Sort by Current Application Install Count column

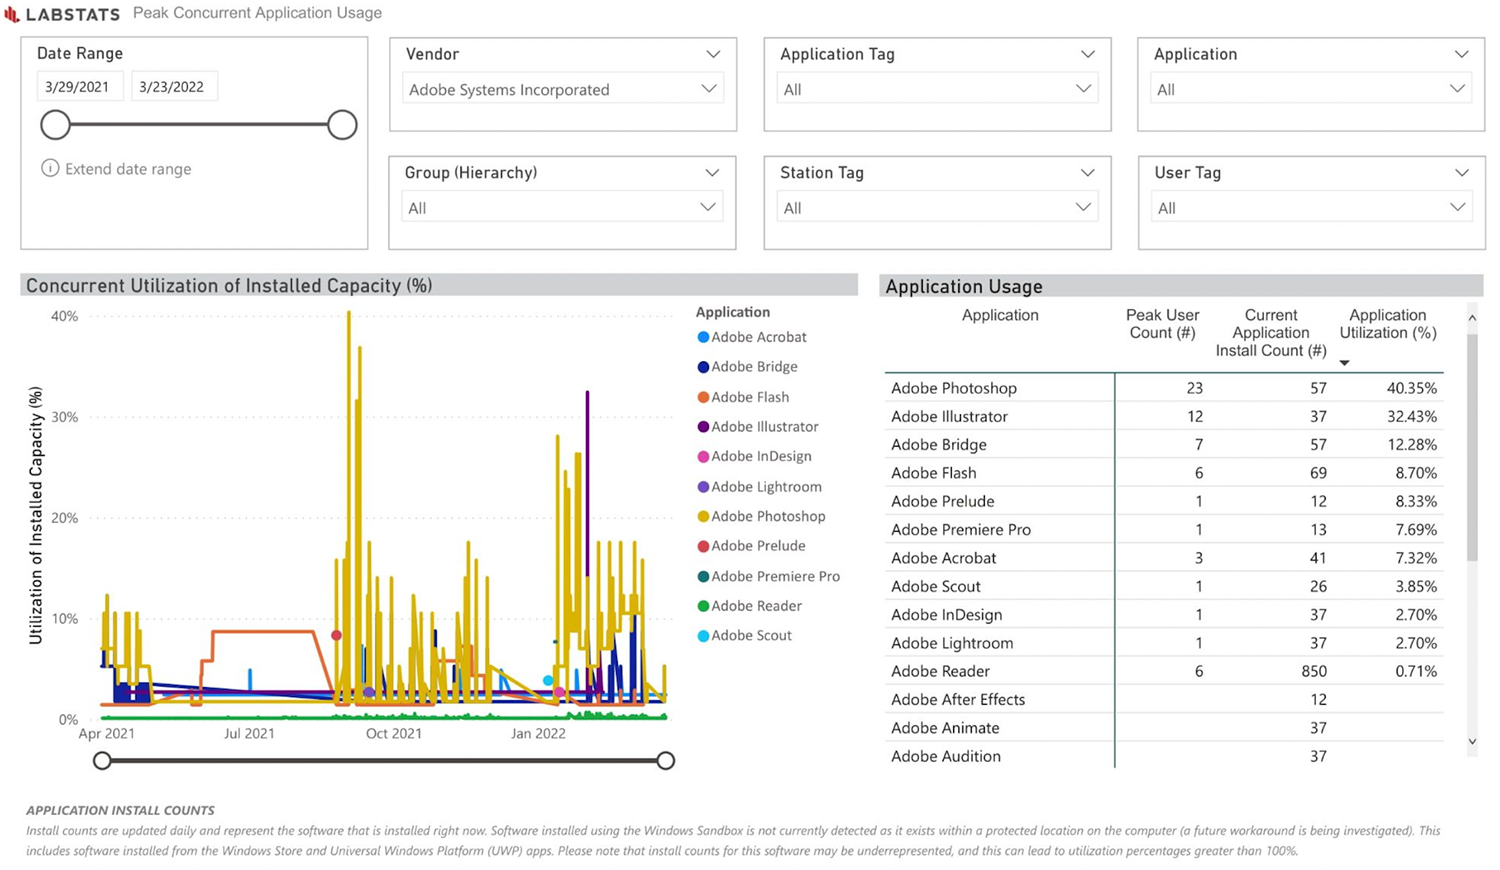pos(1271,333)
